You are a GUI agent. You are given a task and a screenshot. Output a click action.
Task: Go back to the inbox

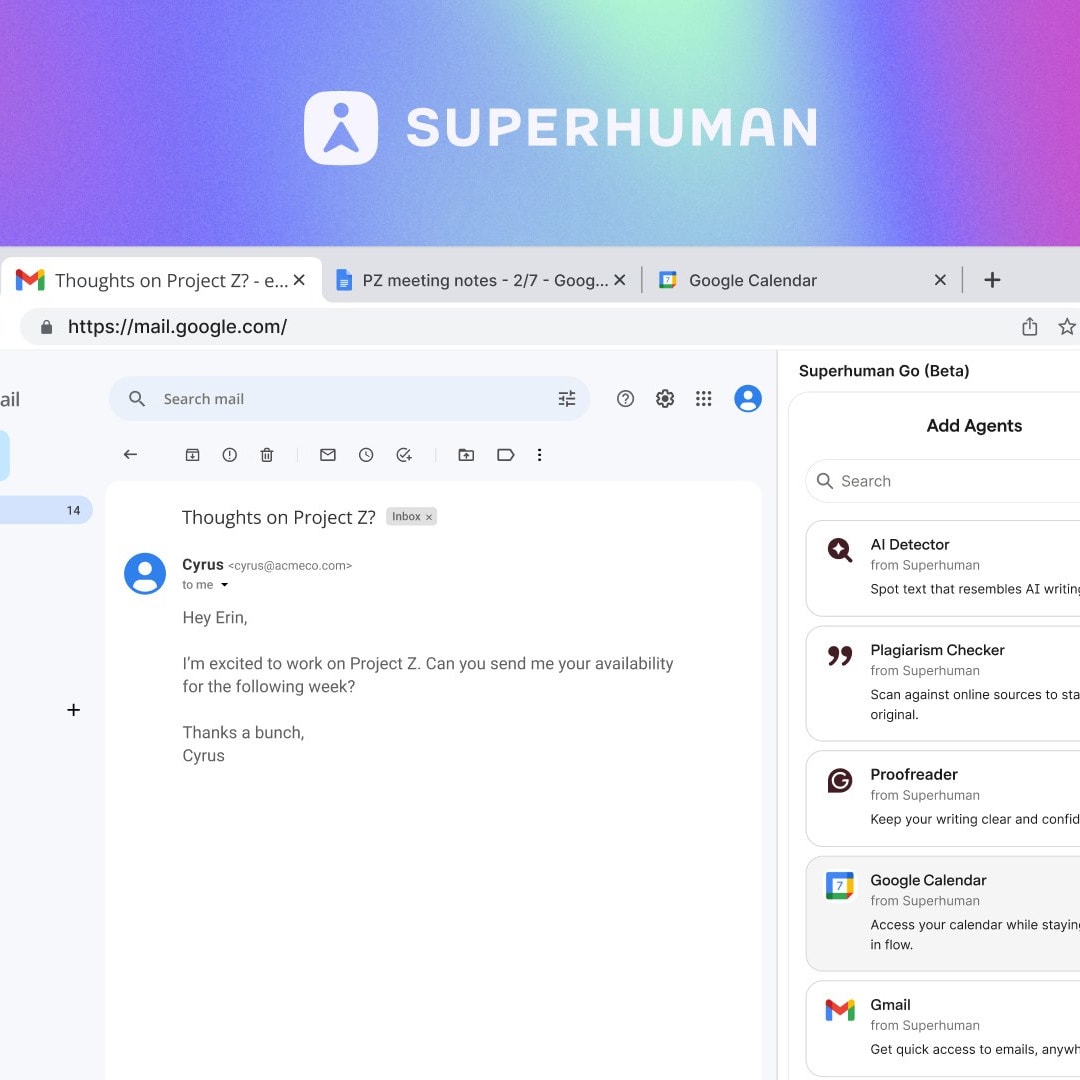point(130,454)
